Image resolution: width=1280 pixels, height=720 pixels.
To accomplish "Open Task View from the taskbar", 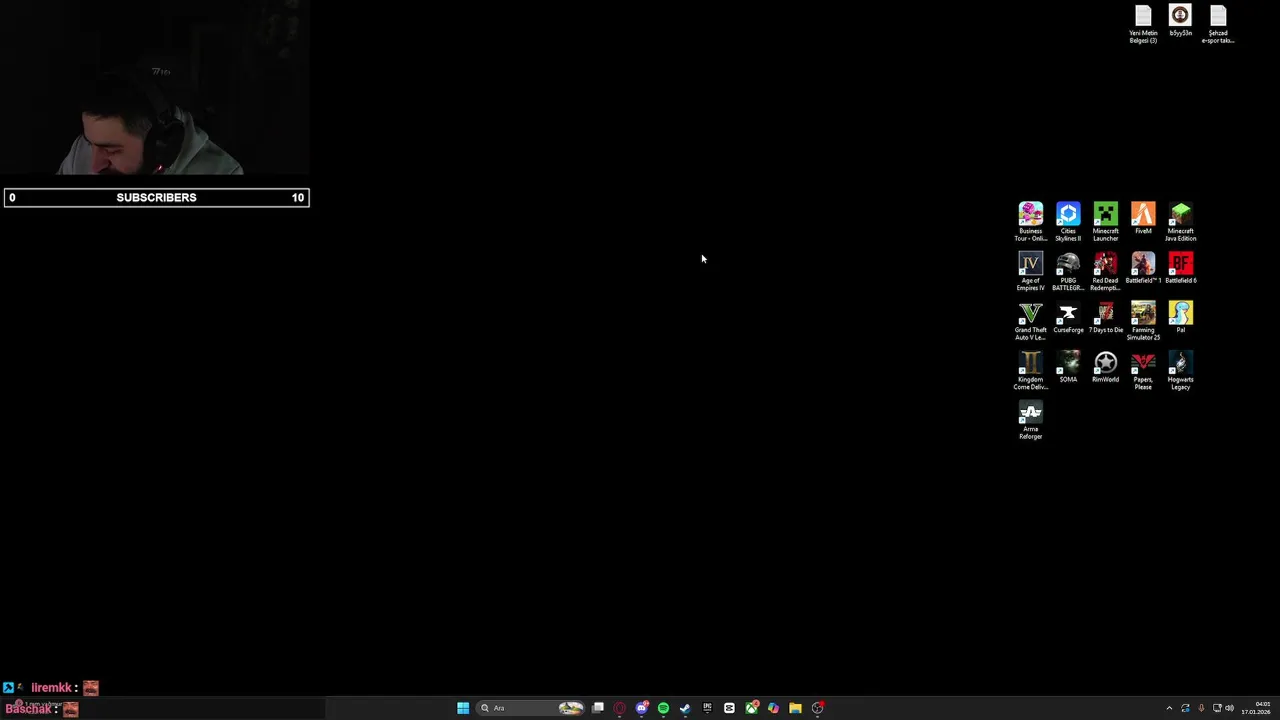I will point(598,708).
